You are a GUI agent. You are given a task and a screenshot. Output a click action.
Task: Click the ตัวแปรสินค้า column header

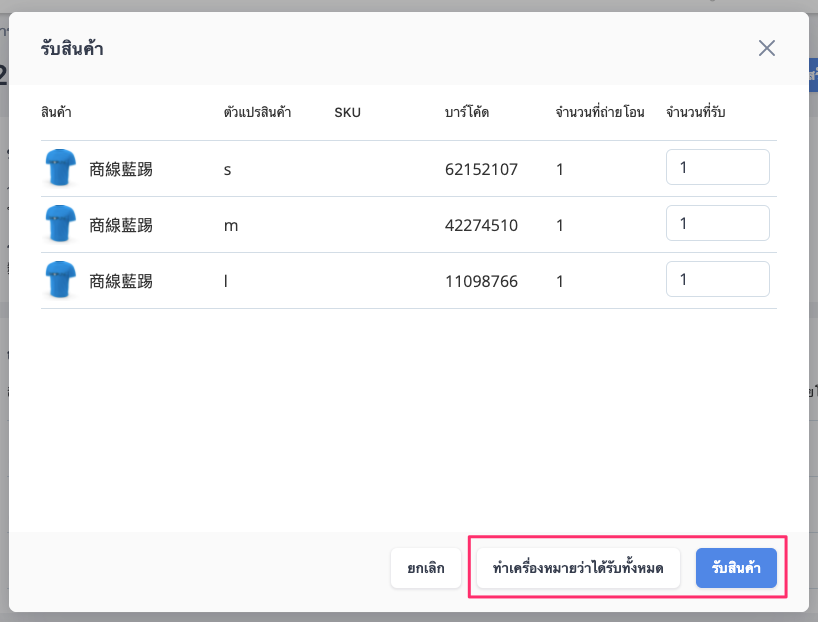point(257,112)
